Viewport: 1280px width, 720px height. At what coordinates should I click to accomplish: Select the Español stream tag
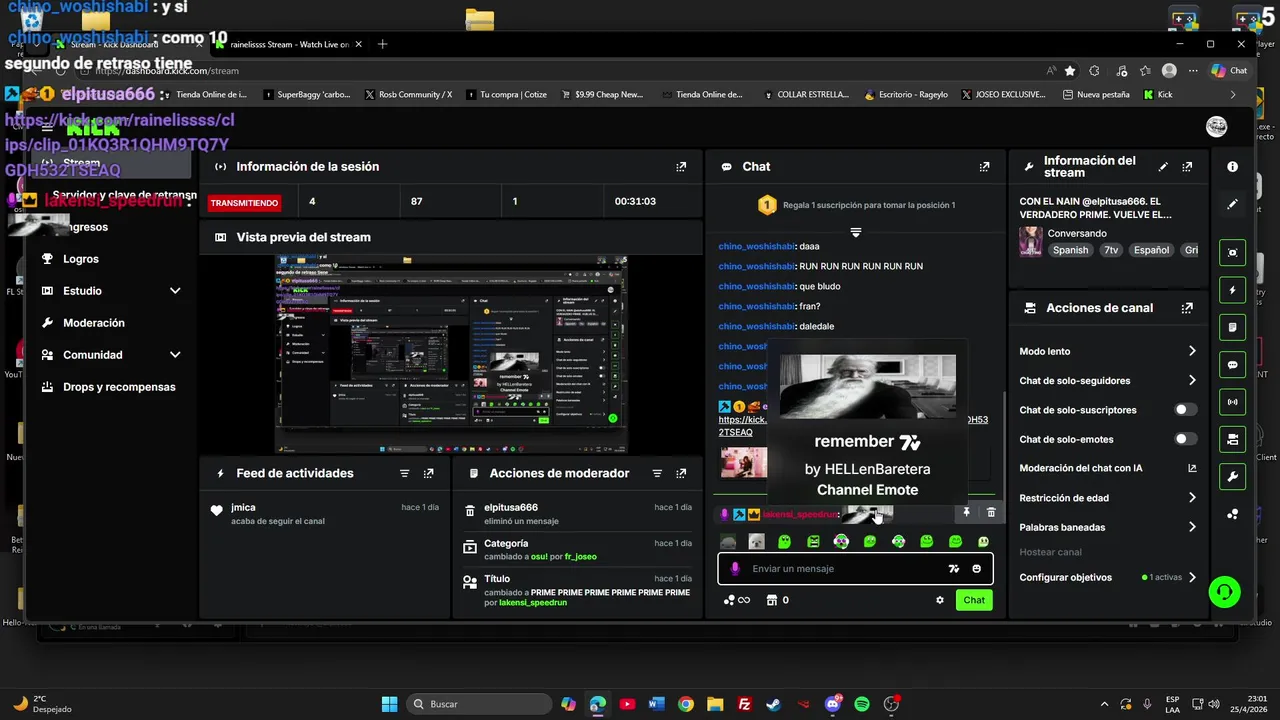click(x=1151, y=250)
